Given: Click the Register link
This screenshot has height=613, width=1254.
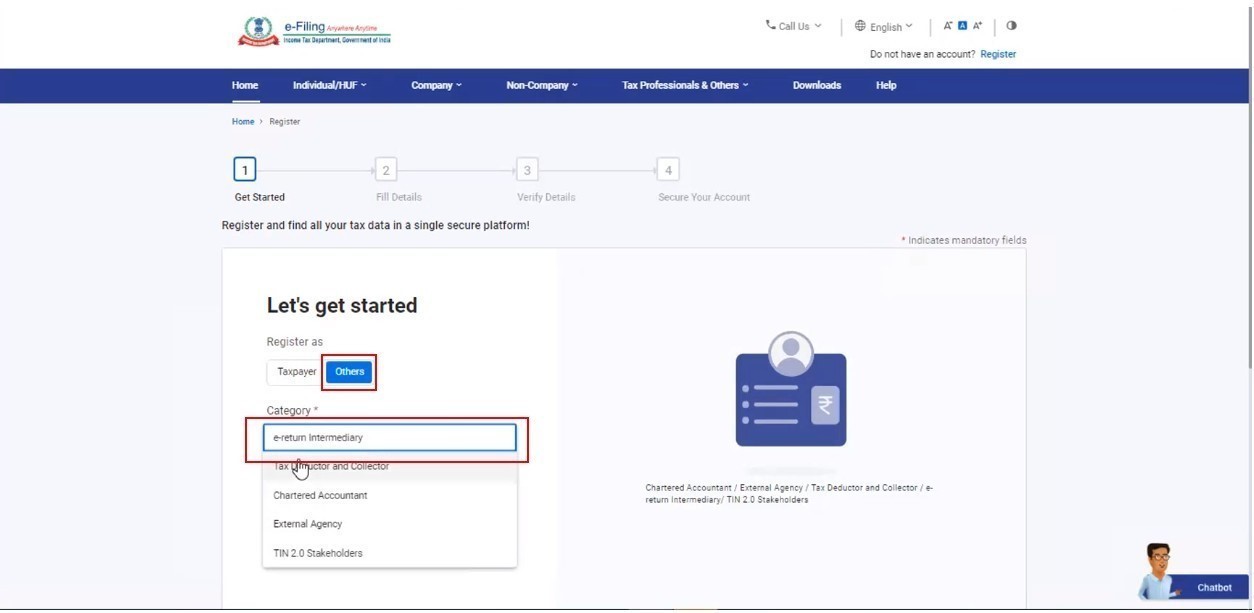Looking at the screenshot, I should tap(998, 55).
